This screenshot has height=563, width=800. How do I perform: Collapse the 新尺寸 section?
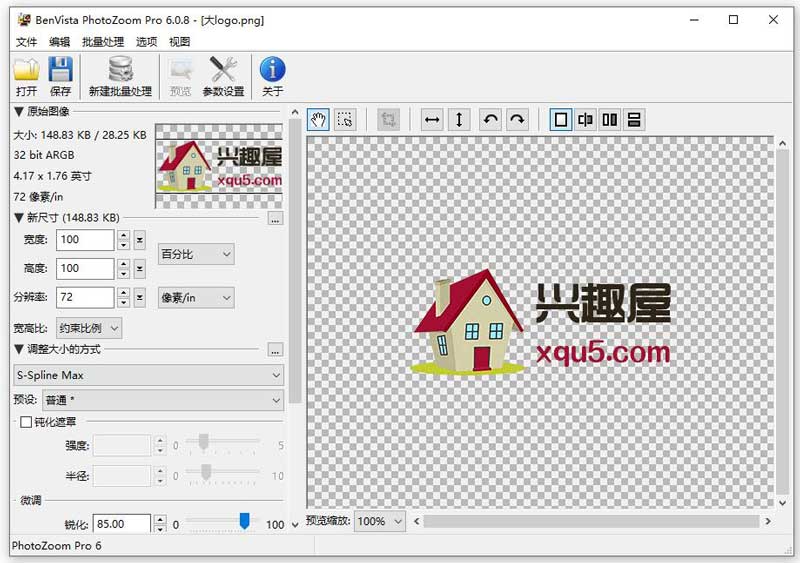click(19, 218)
